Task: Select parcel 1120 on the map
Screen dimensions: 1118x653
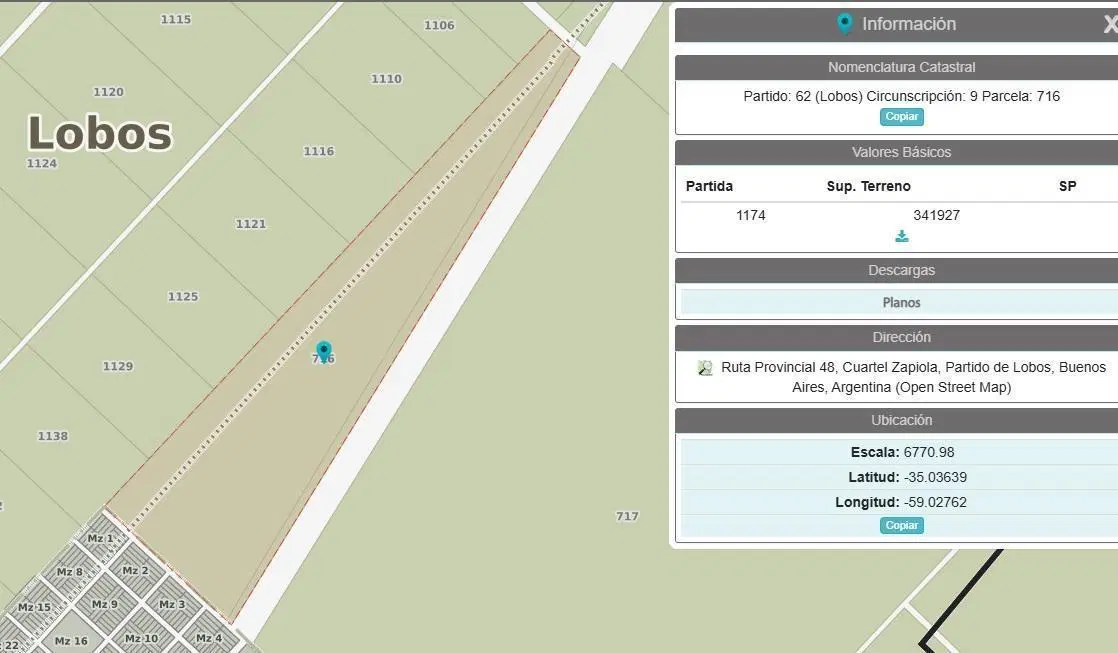Action: point(108,91)
